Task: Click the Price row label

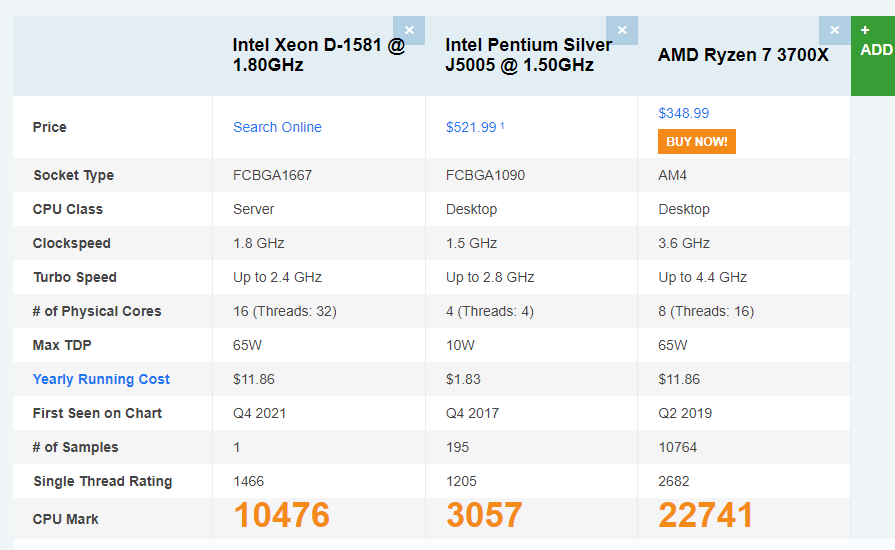Action: [50, 127]
